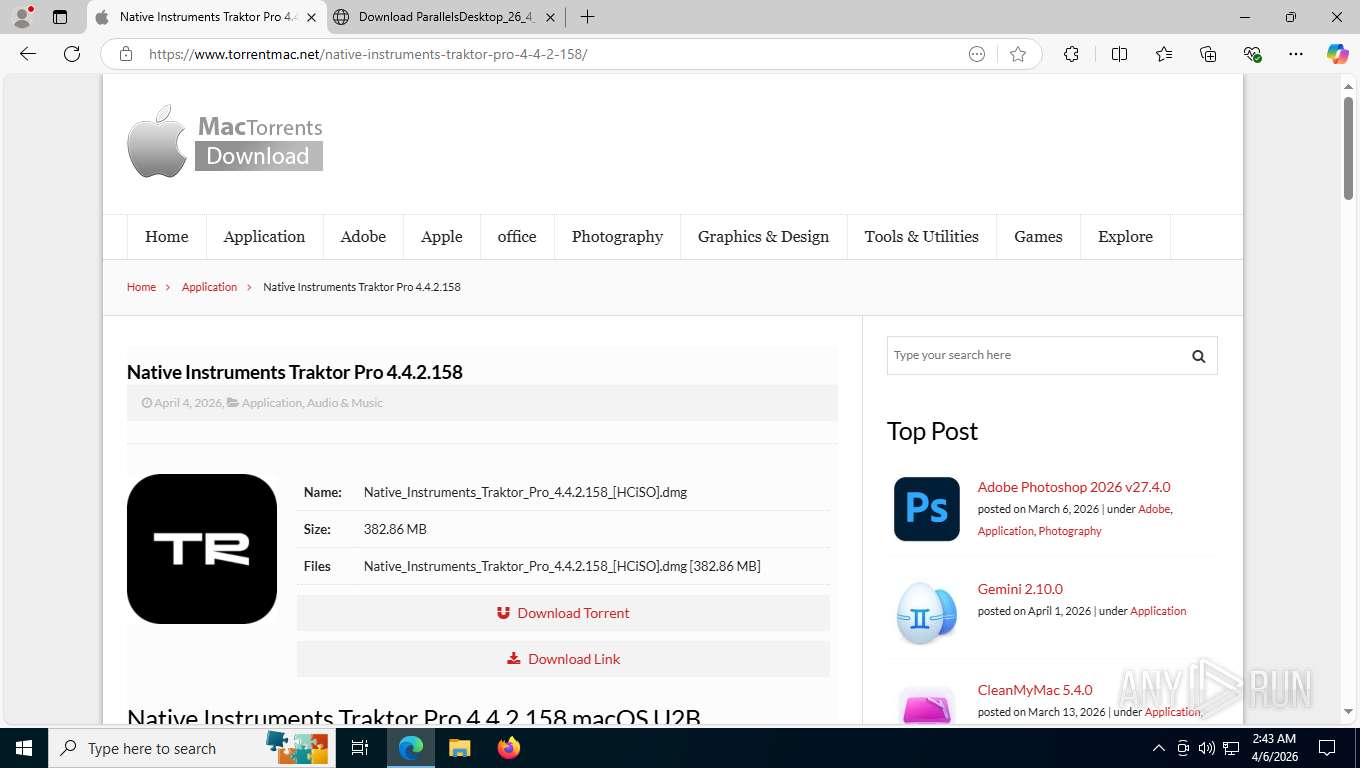Click the browser address bar URL

[x=368, y=54]
